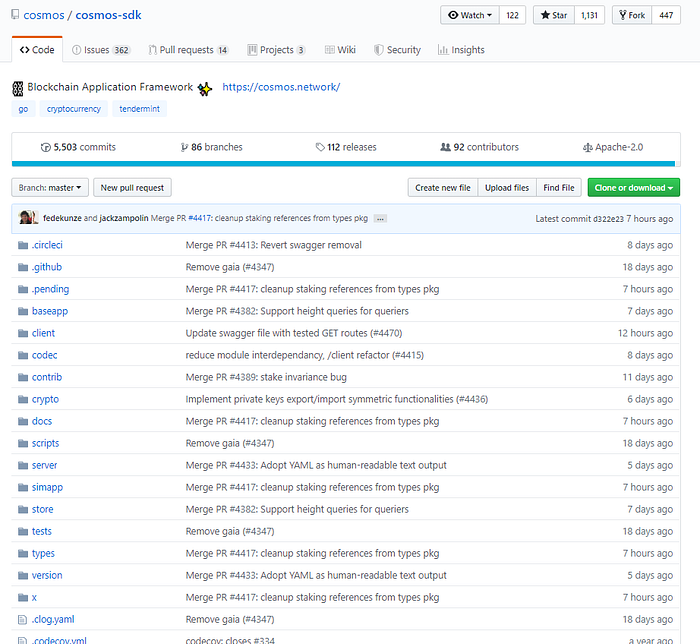This screenshot has height=644, width=700.
Task: Click the 1,131 stargazers count
Action: [589, 15]
